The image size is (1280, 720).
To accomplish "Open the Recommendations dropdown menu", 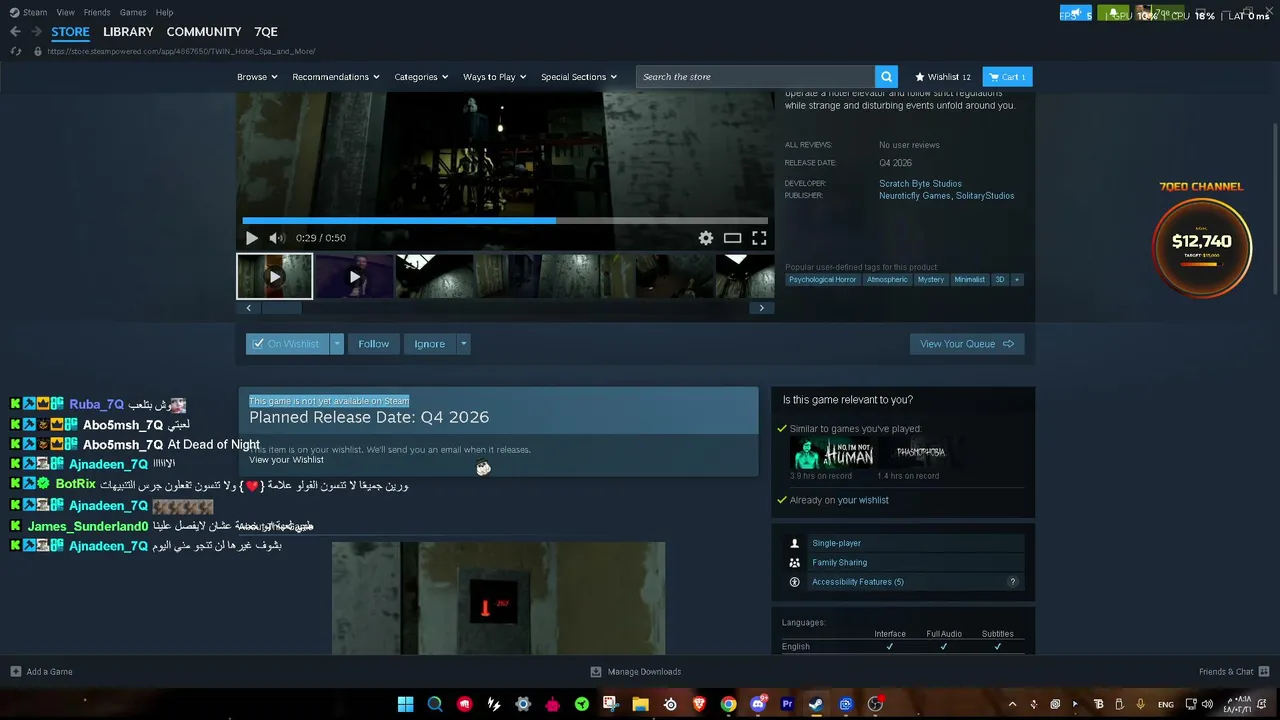I will point(336,77).
